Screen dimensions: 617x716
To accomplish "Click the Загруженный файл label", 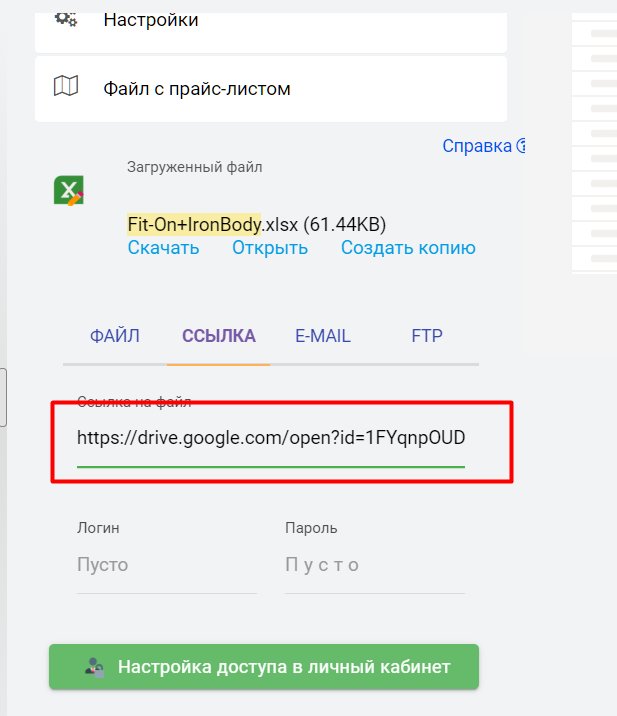I will 195,167.
